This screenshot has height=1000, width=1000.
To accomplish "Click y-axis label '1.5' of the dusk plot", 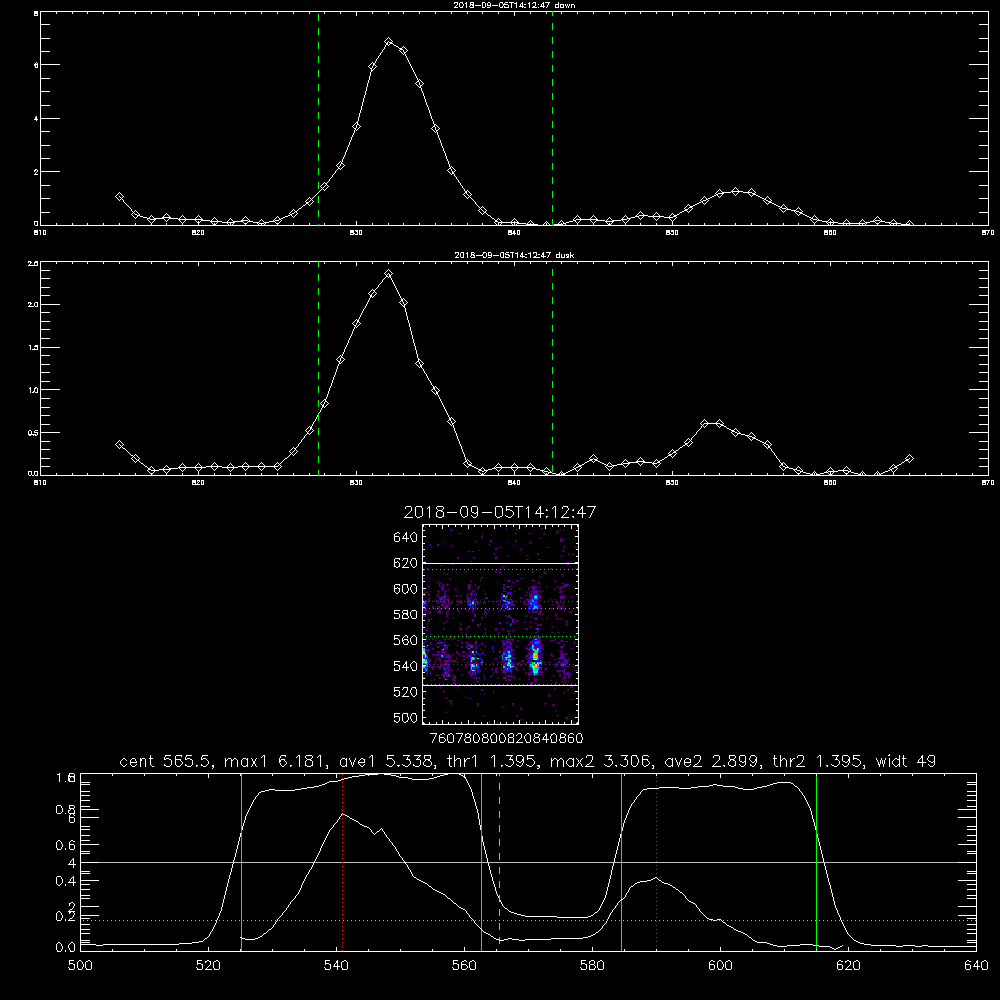I will [34, 348].
